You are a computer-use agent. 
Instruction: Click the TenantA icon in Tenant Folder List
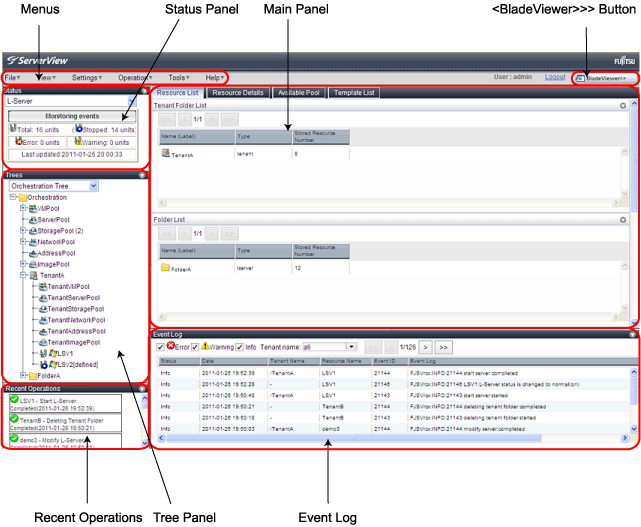point(165,155)
